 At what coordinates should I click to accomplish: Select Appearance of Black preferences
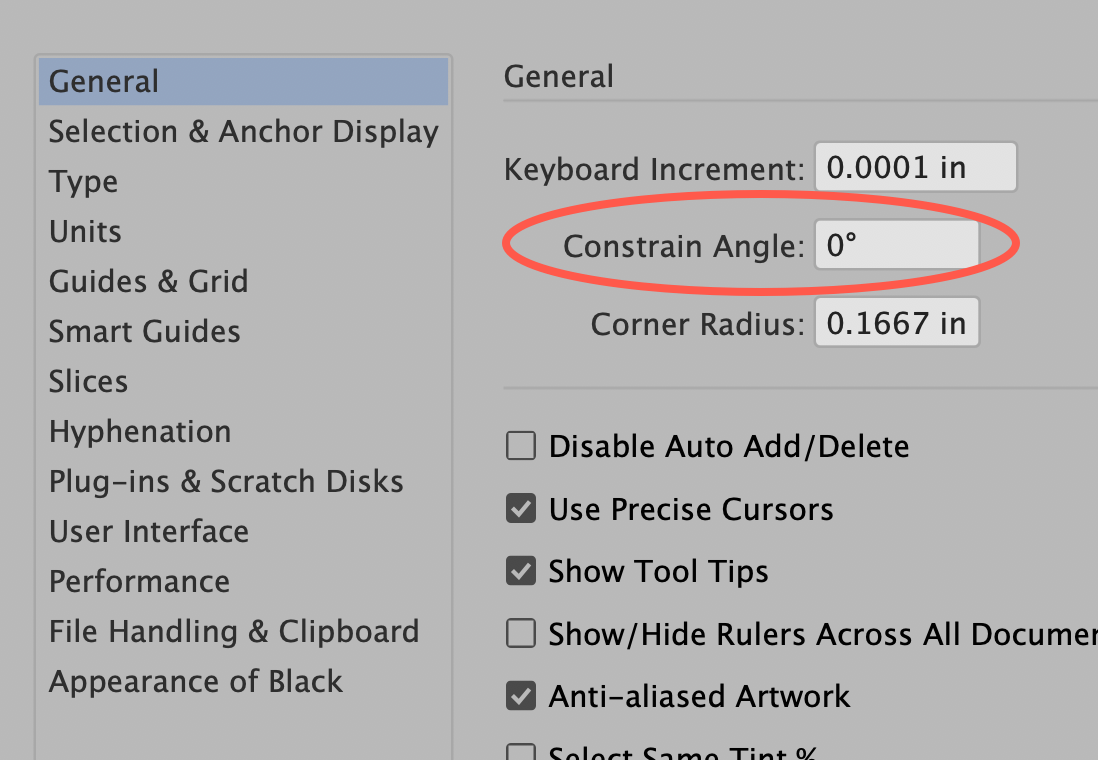pyautogui.click(x=195, y=681)
